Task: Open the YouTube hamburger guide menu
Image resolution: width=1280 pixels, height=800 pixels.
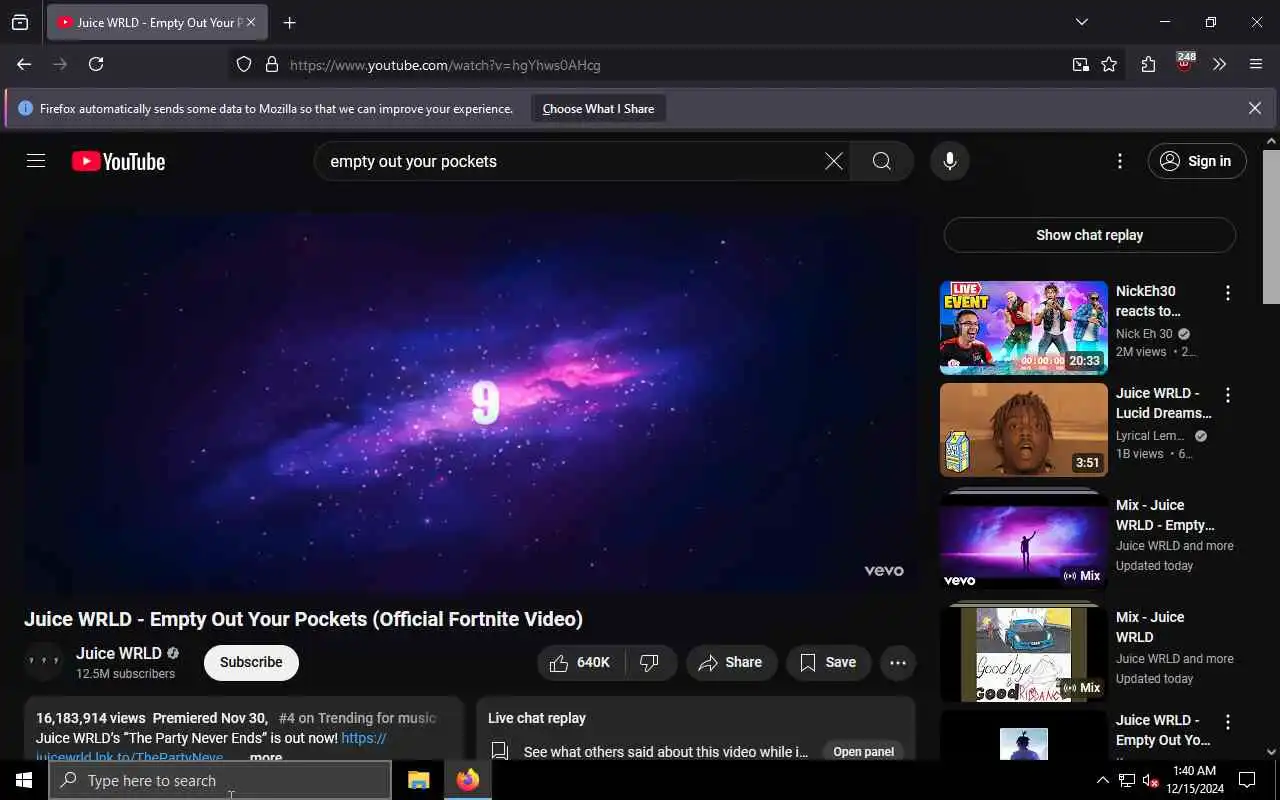Action: (x=36, y=161)
